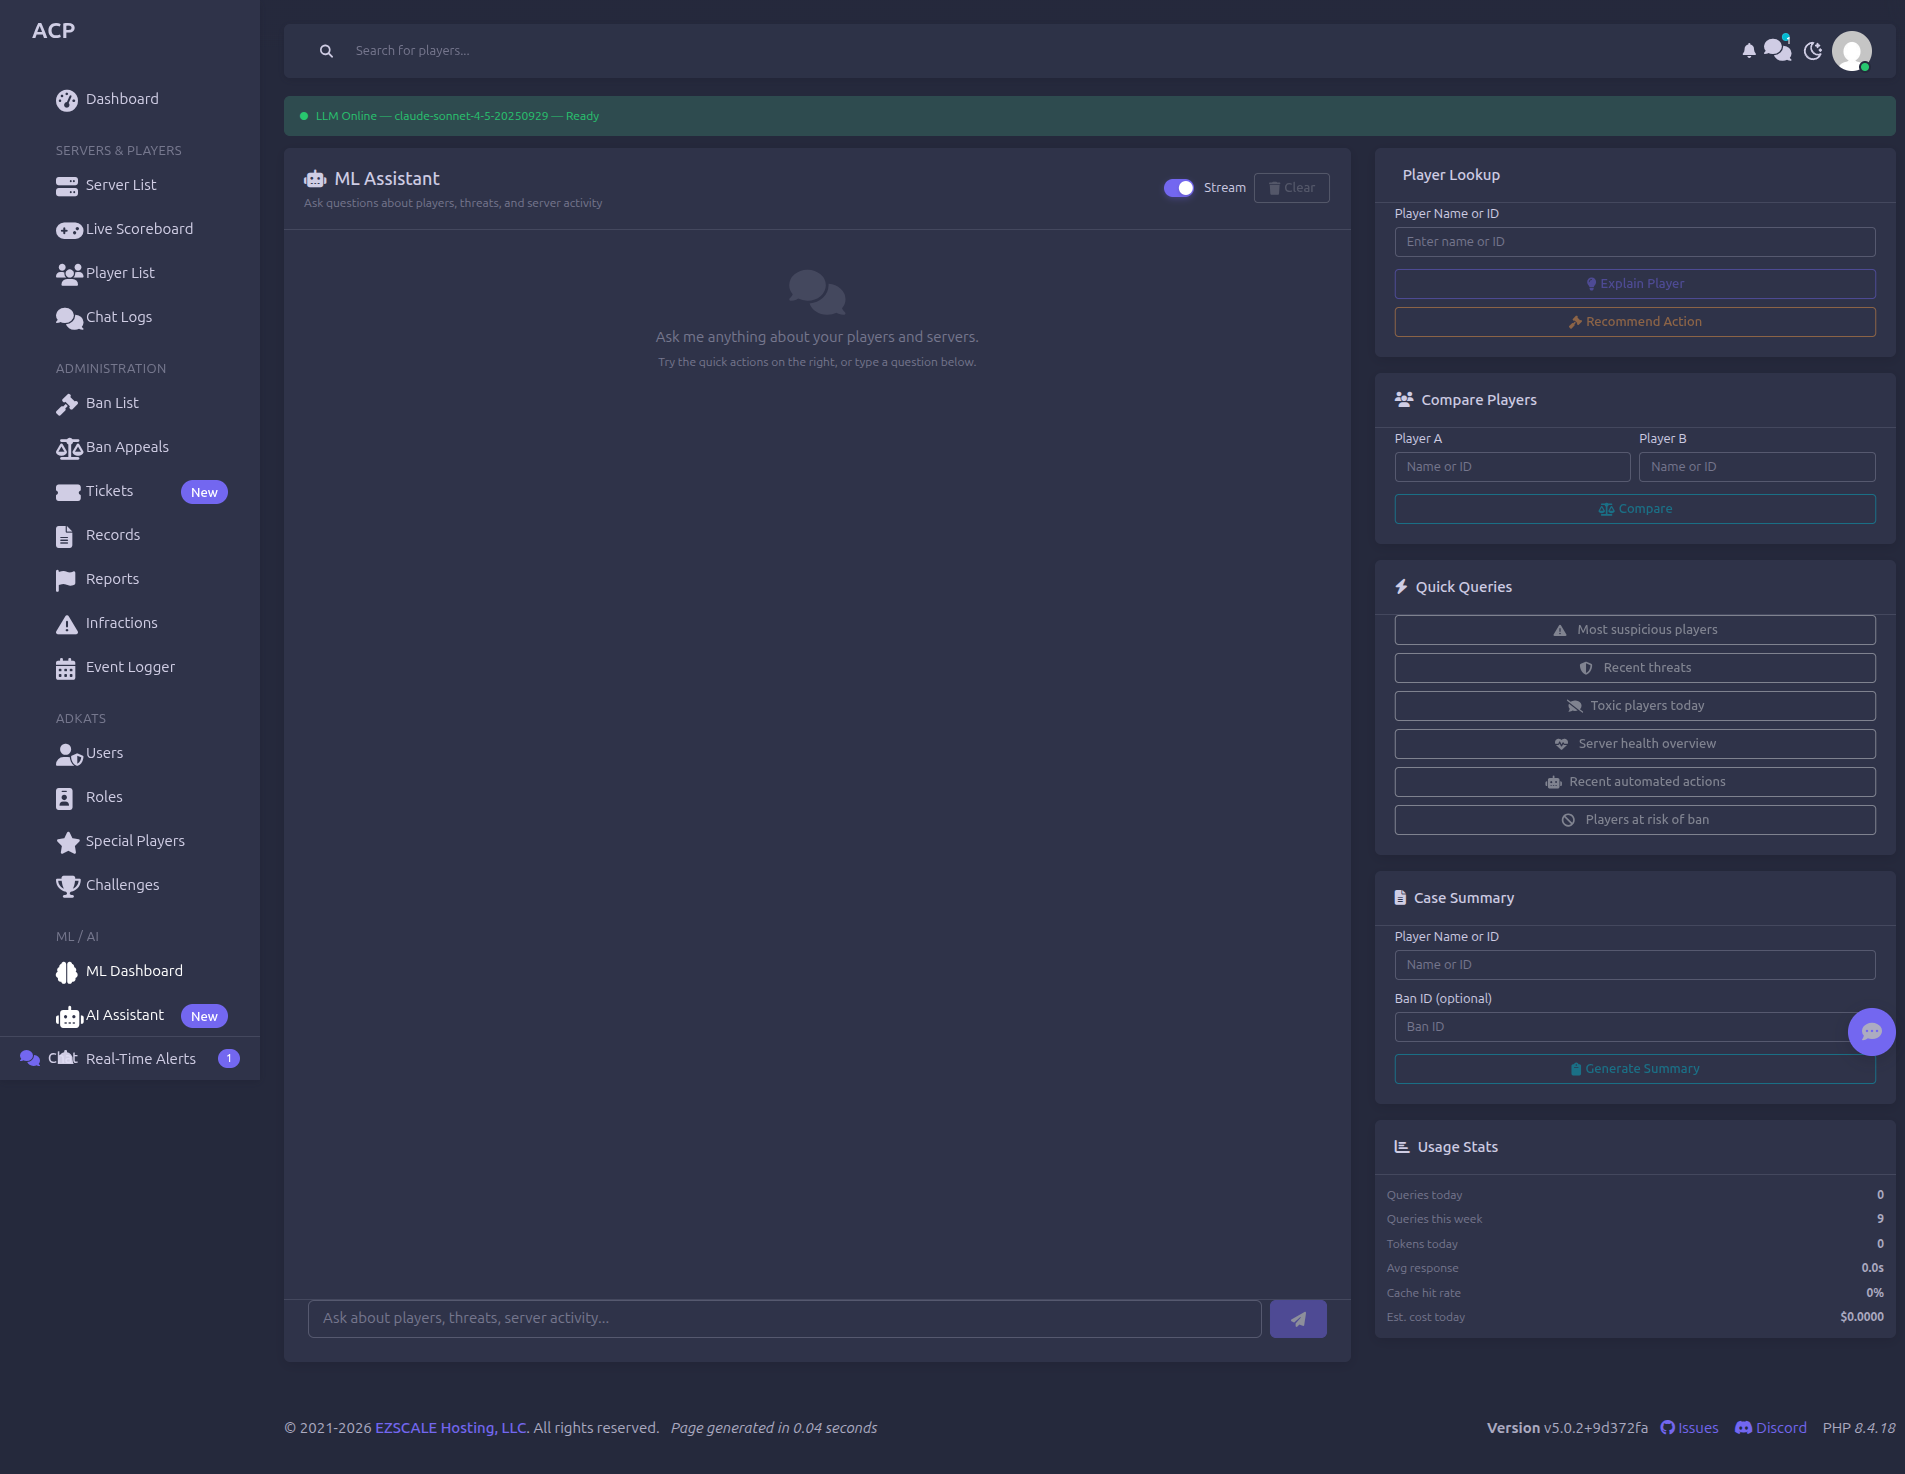Click the Compare button

click(x=1635, y=509)
